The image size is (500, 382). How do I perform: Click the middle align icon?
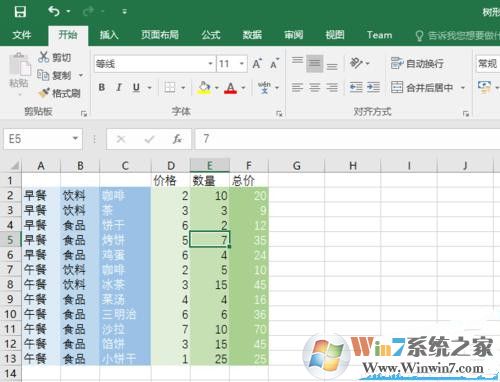coord(314,63)
